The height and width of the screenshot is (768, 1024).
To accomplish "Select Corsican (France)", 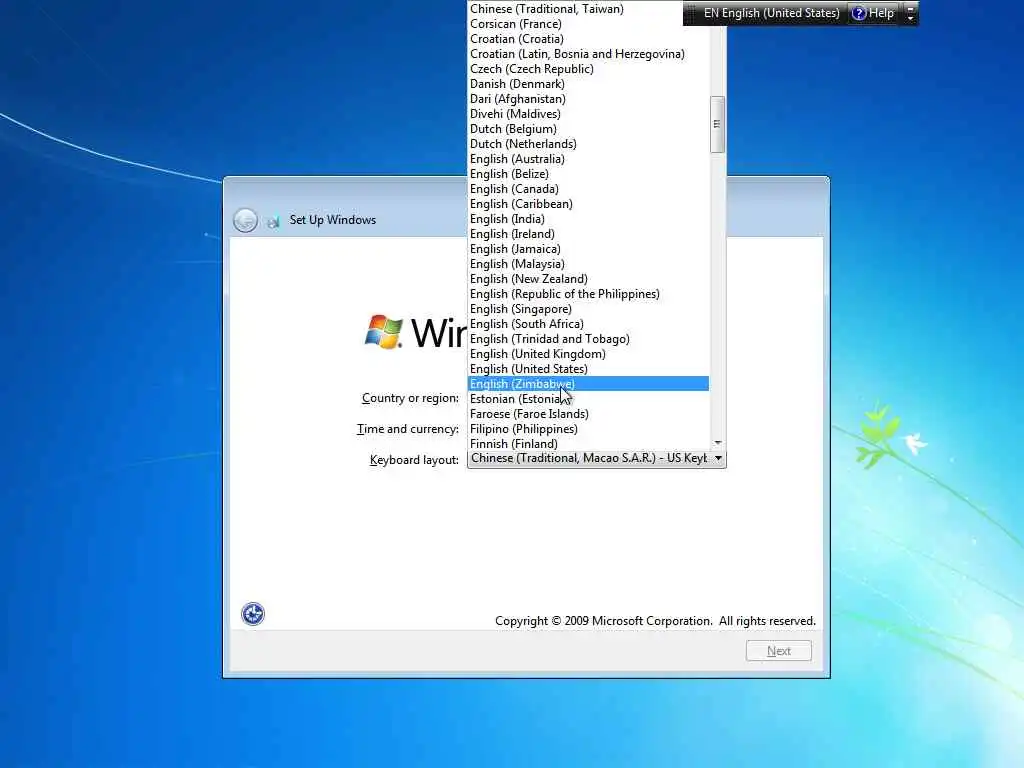I will pos(588,24).
